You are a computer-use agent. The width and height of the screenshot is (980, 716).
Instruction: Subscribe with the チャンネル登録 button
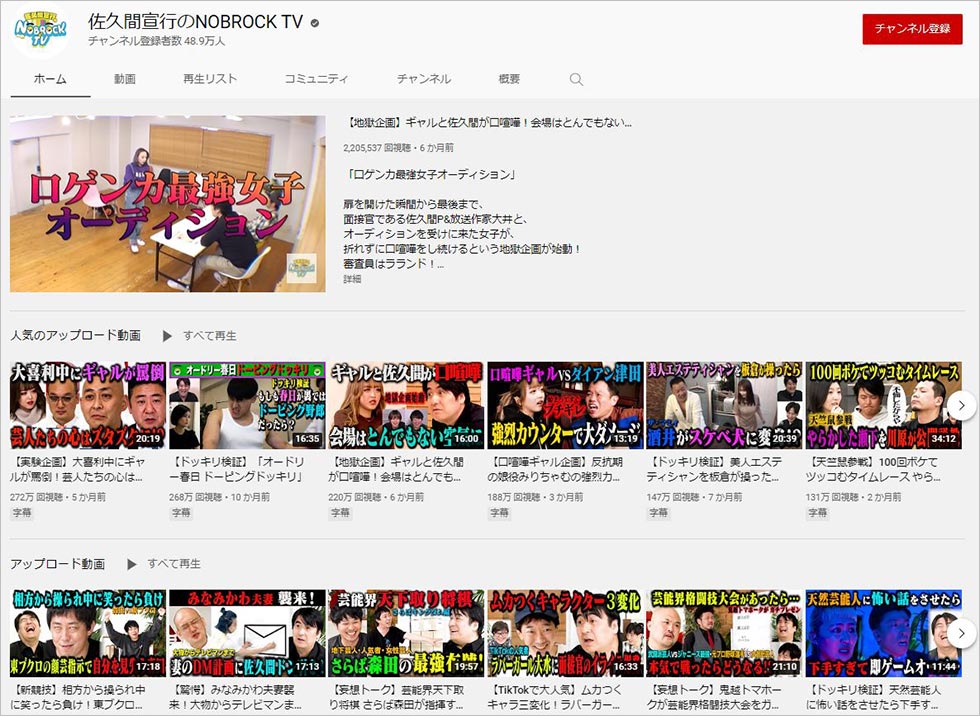pos(912,29)
